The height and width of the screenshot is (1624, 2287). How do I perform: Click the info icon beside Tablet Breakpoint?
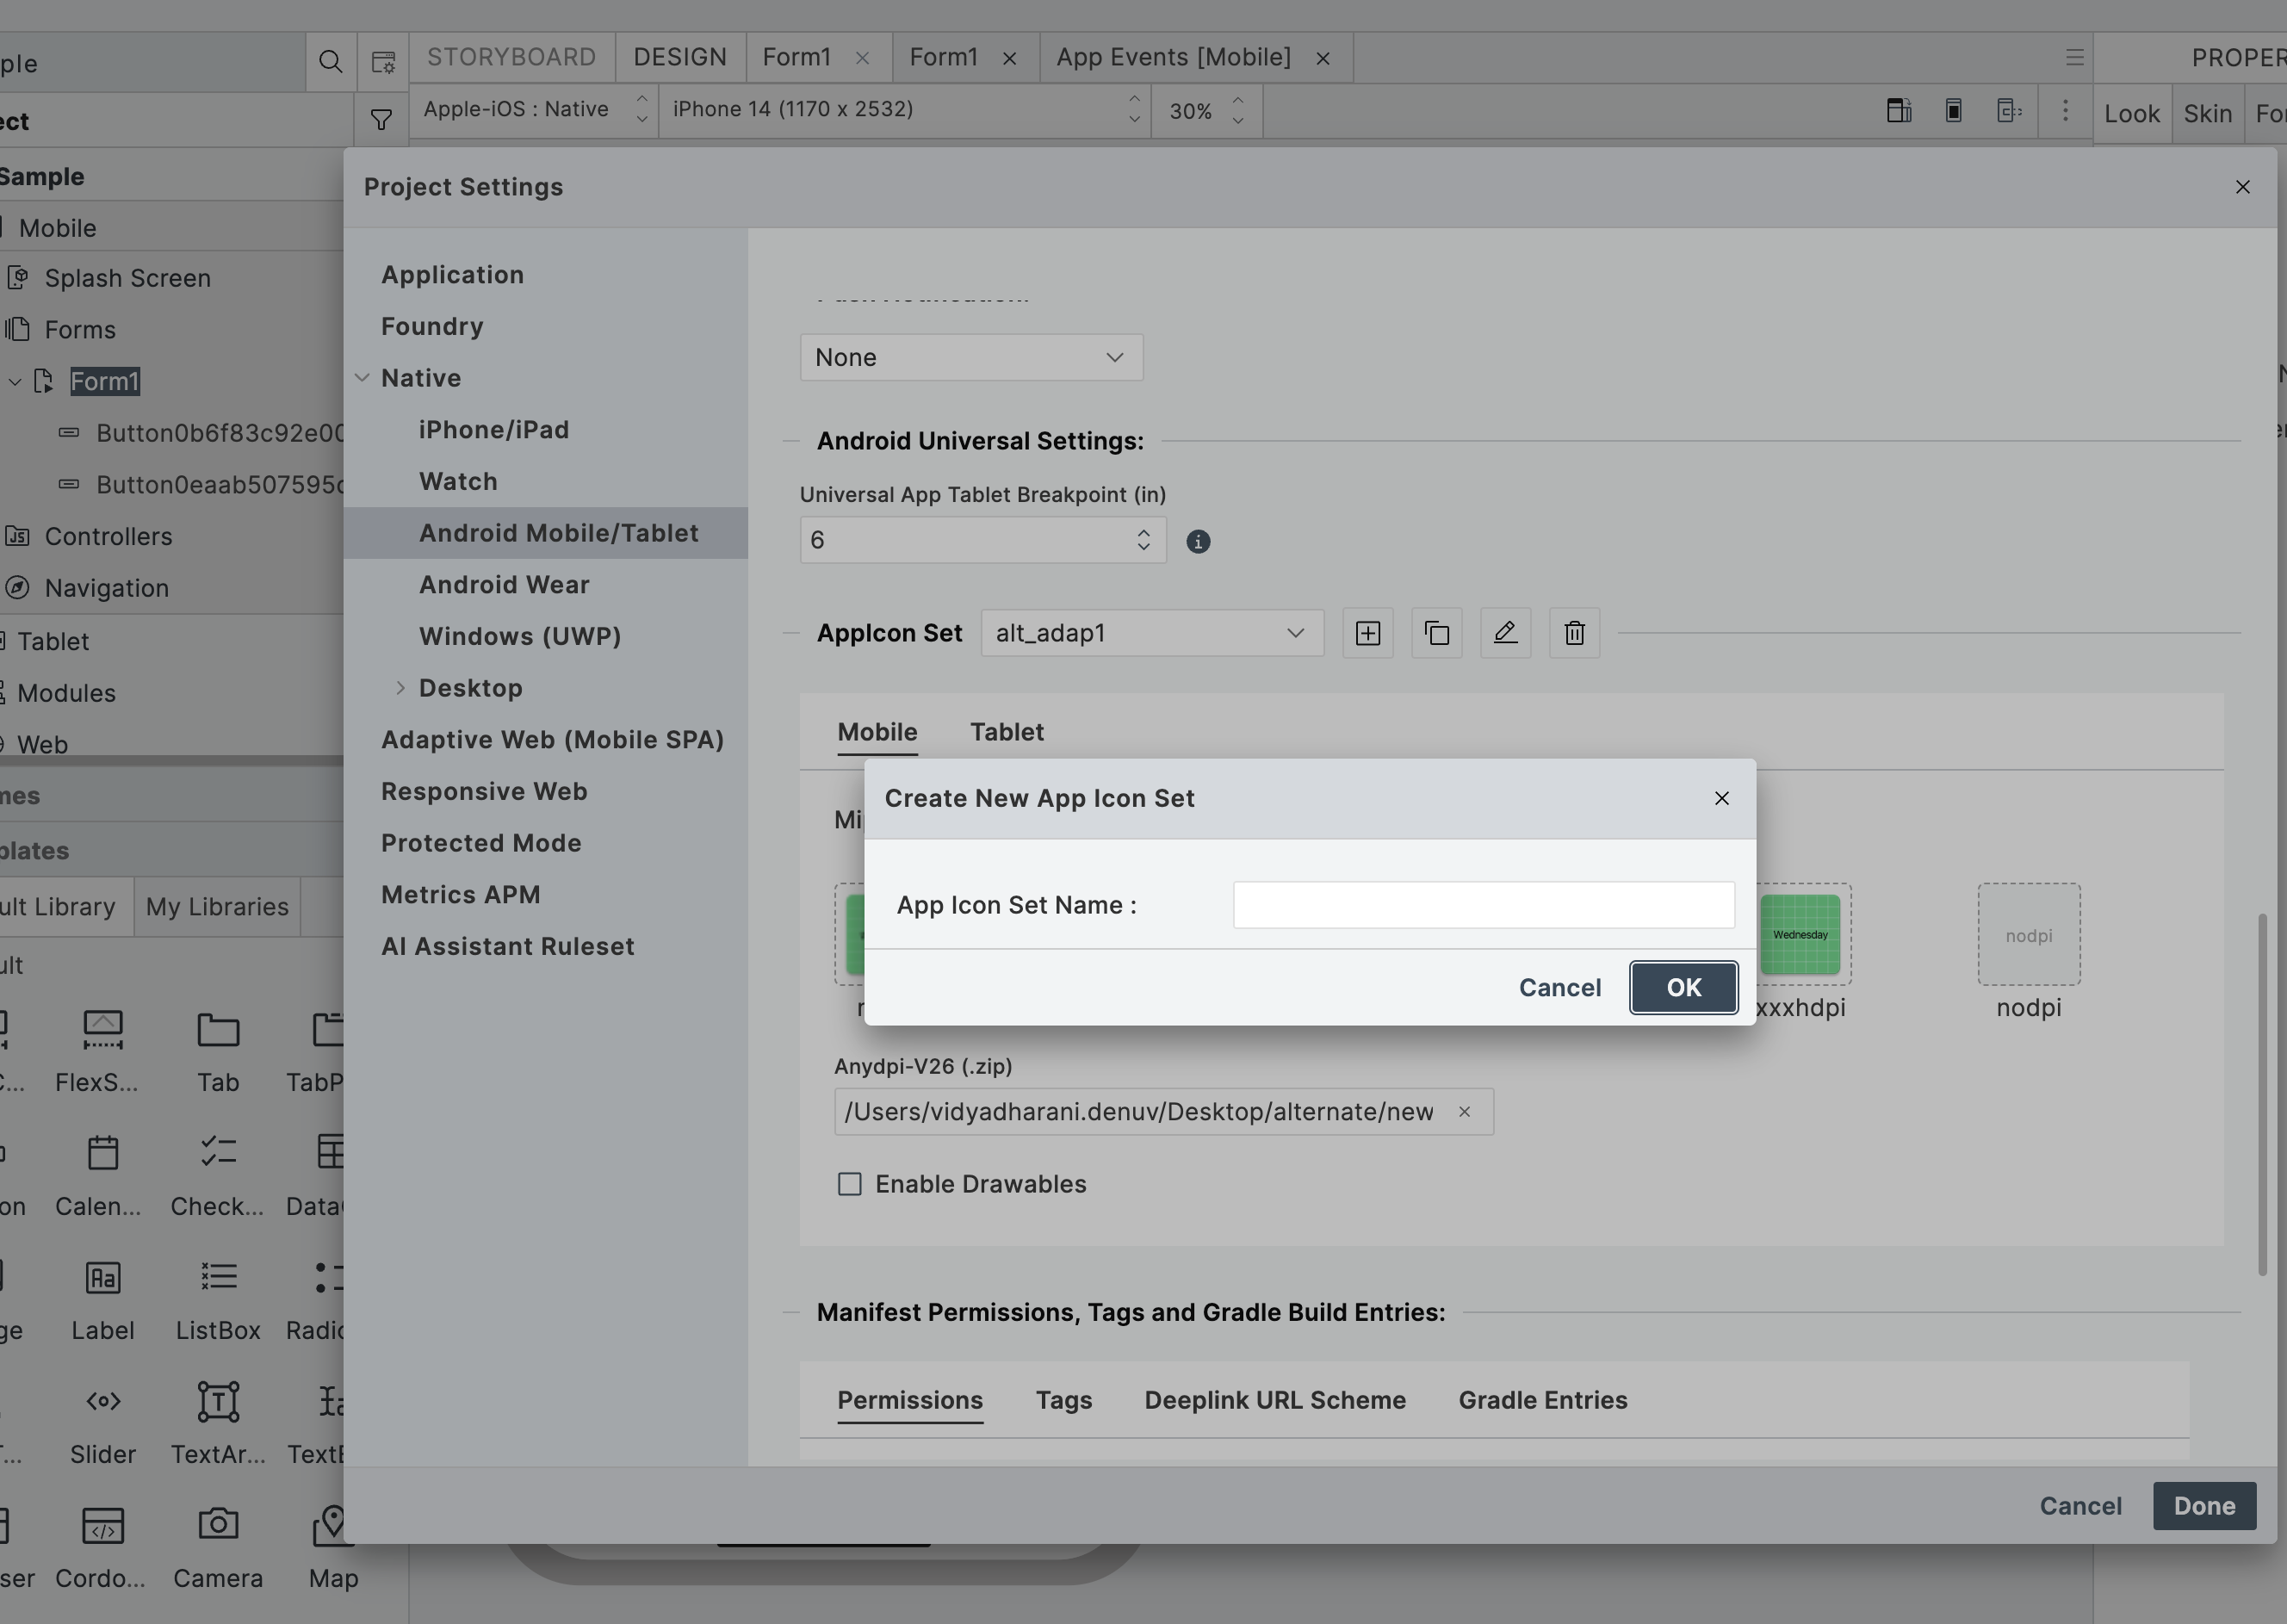tap(1198, 541)
